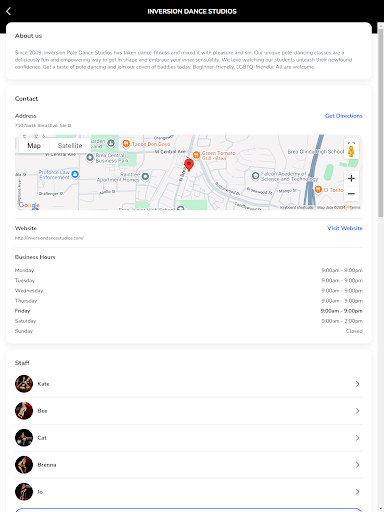
Task: Open Kate's staff profile photo
Action: click(x=24, y=384)
